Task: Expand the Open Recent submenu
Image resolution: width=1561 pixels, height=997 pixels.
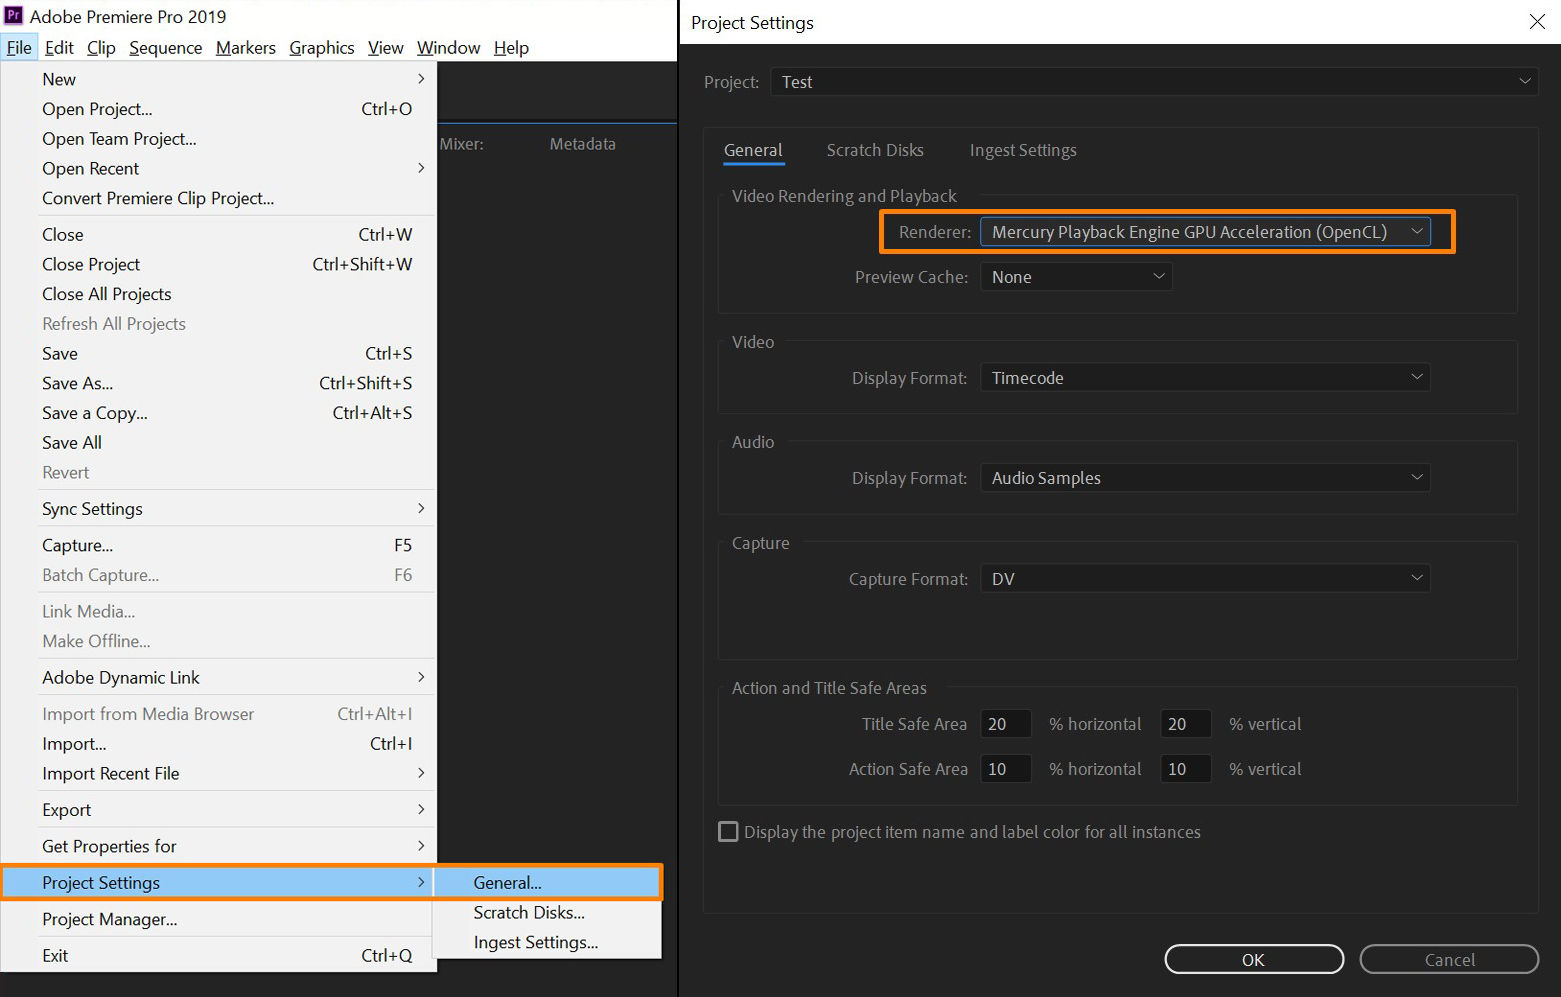Action: (218, 168)
